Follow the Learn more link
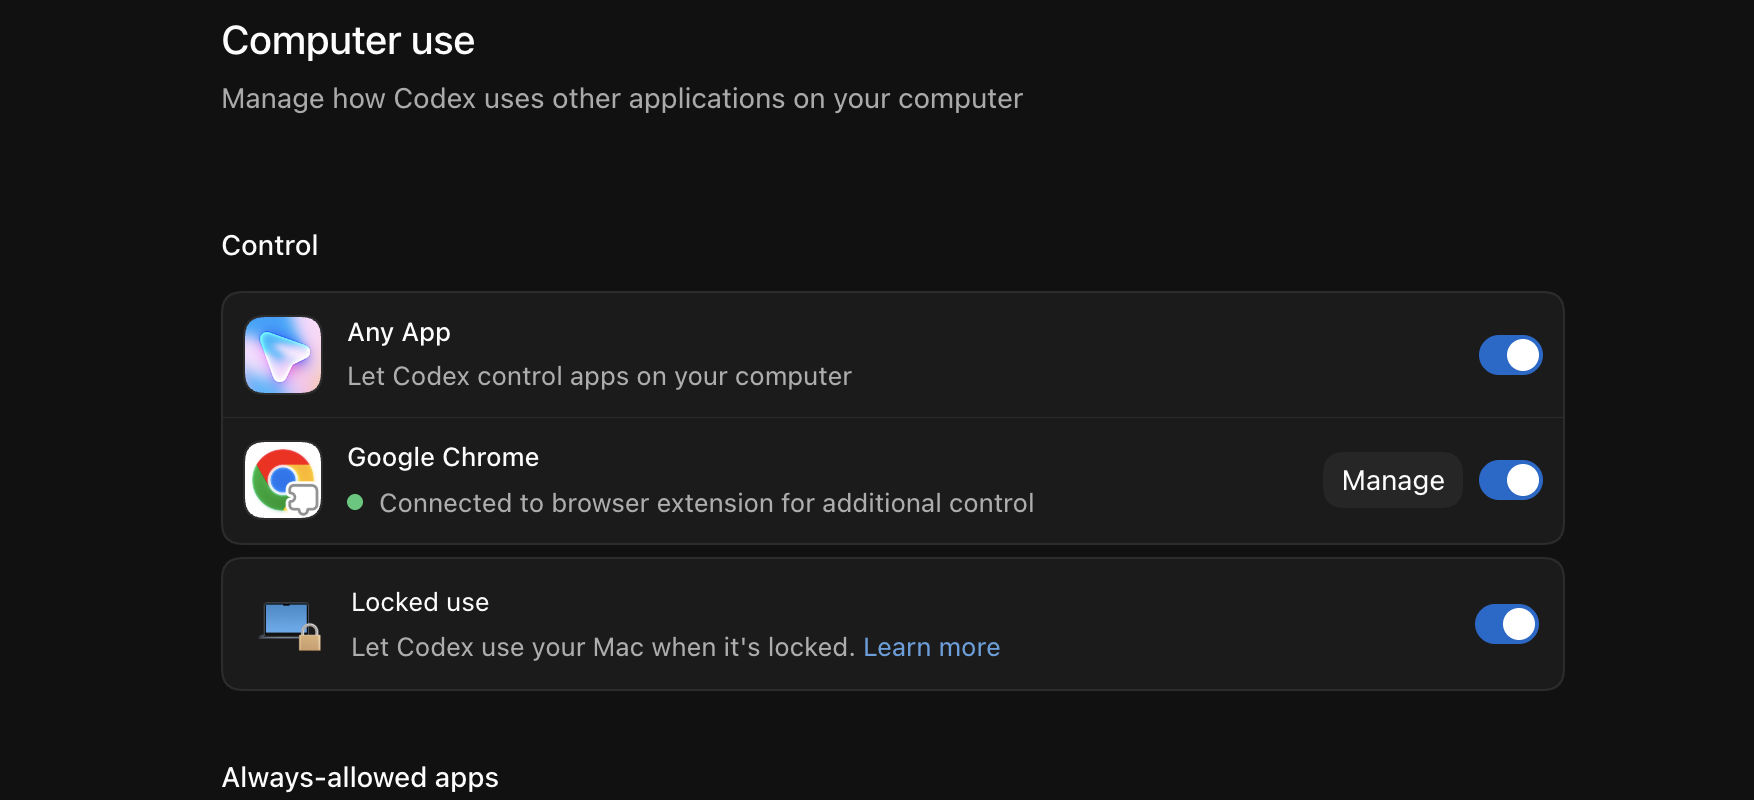 (931, 647)
